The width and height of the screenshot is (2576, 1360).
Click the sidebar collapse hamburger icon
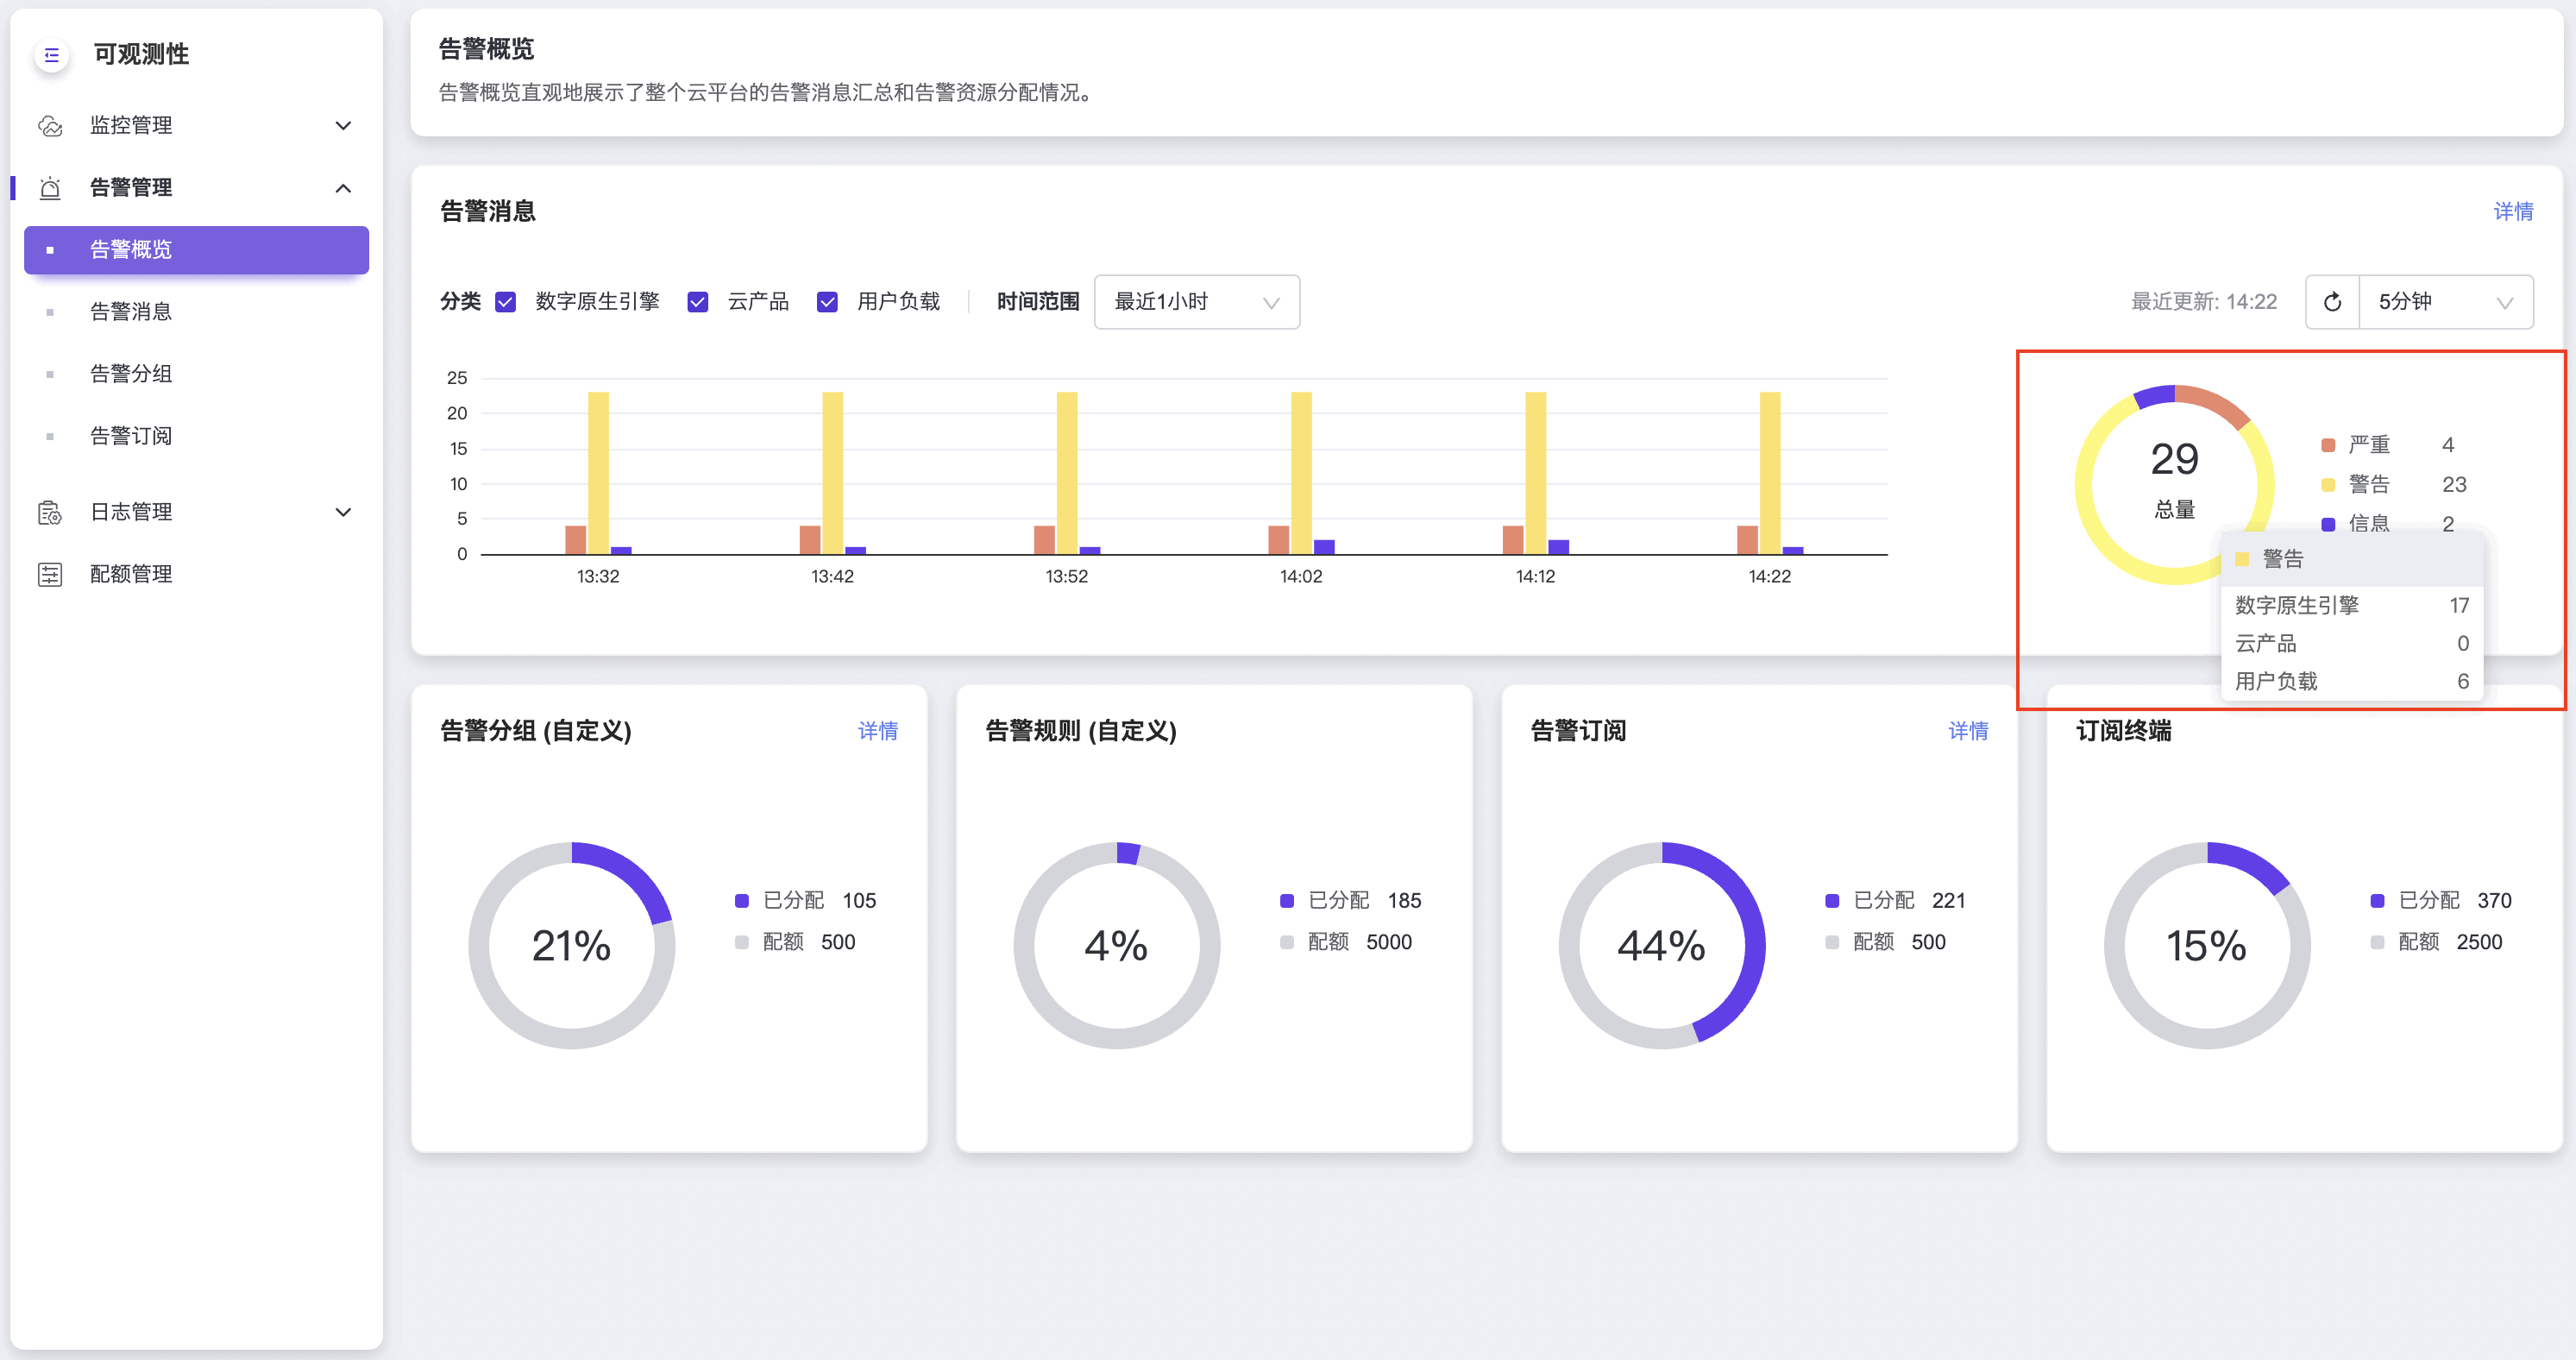[x=52, y=55]
